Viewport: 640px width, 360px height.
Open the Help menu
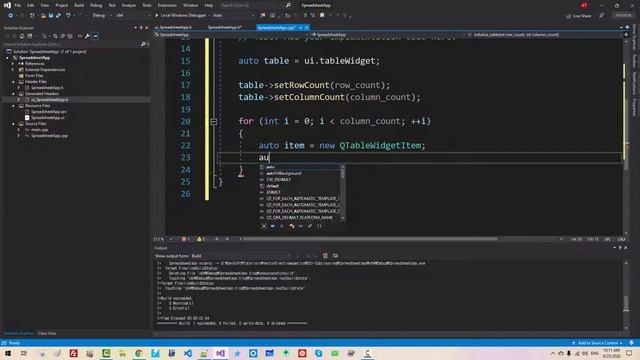(x=209, y=5)
